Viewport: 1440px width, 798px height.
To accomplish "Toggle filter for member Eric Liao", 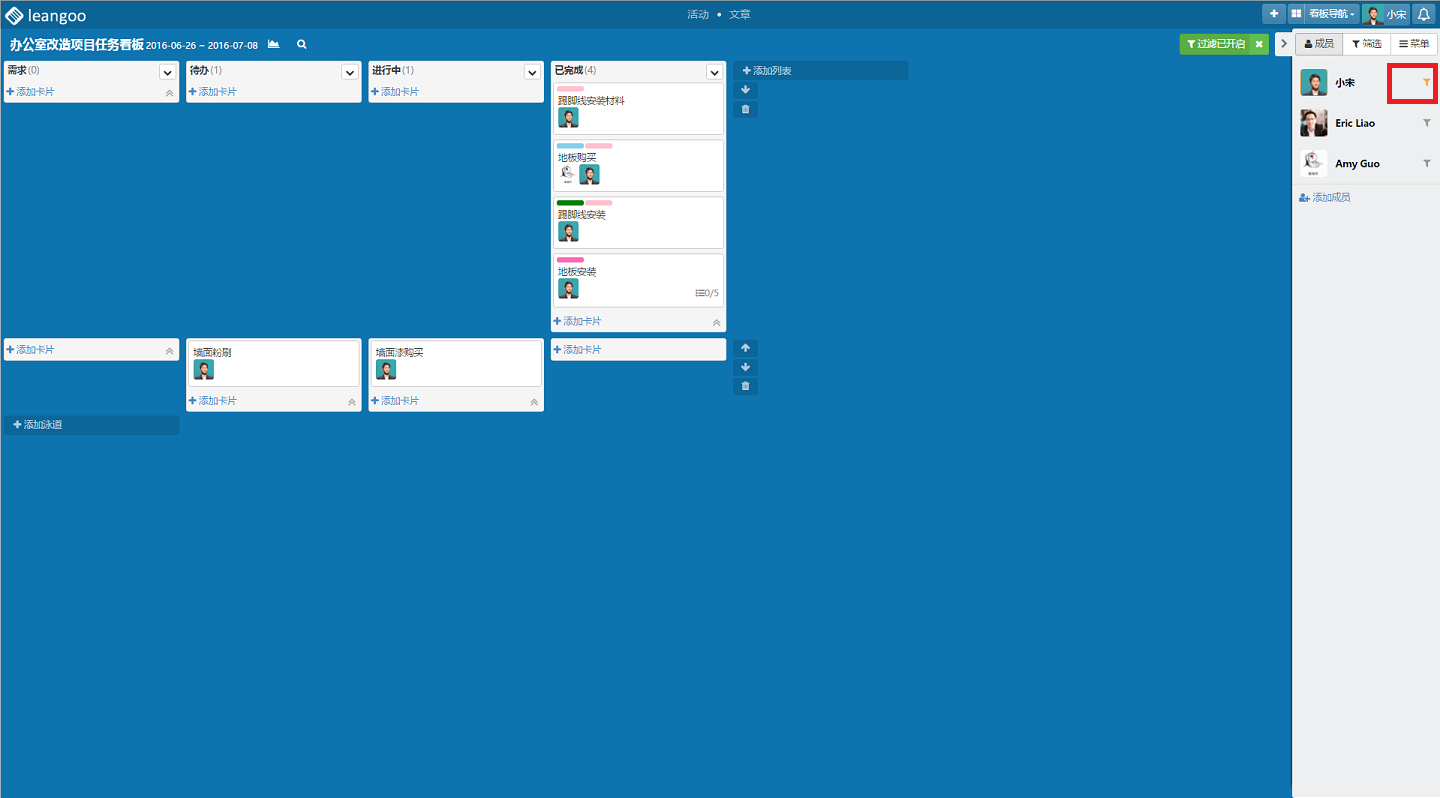I will (x=1427, y=123).
